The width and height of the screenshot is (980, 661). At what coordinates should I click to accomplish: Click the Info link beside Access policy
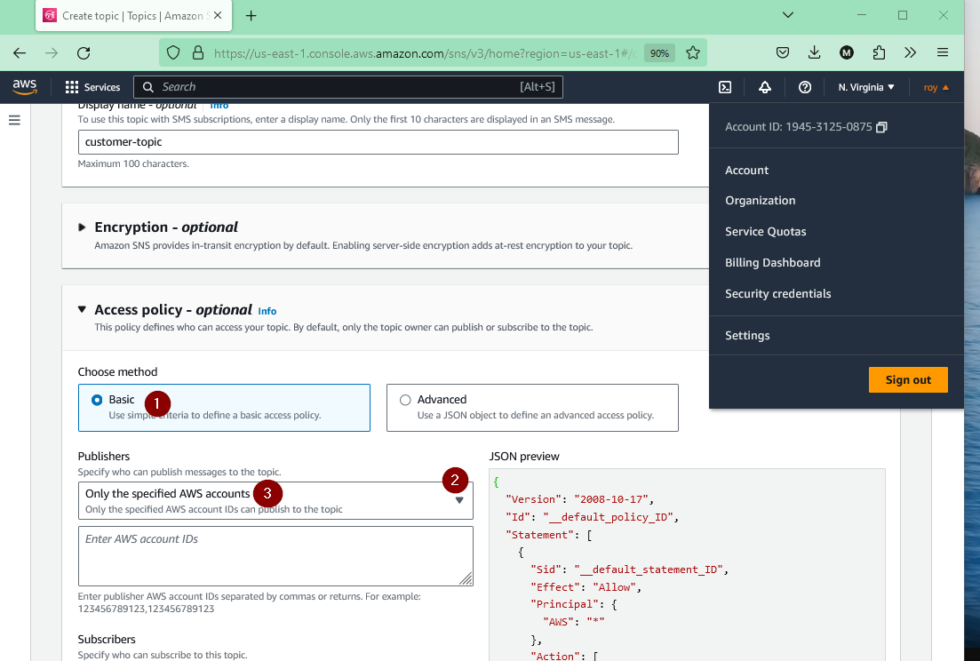tap(267, 311)
